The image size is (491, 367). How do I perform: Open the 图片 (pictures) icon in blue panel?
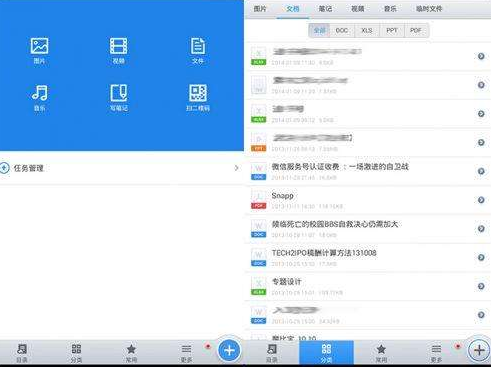39,50
